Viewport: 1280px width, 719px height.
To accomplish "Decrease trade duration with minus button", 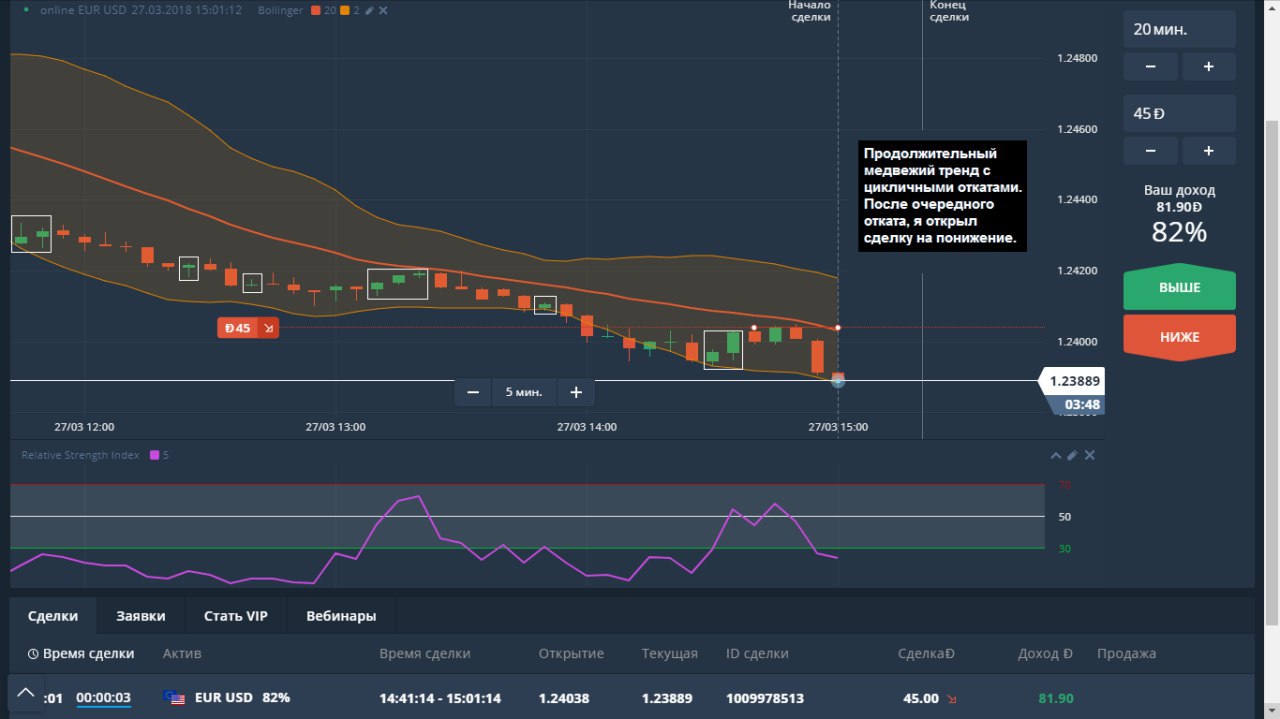I will pyautogui.click(x=1150, y=66).
